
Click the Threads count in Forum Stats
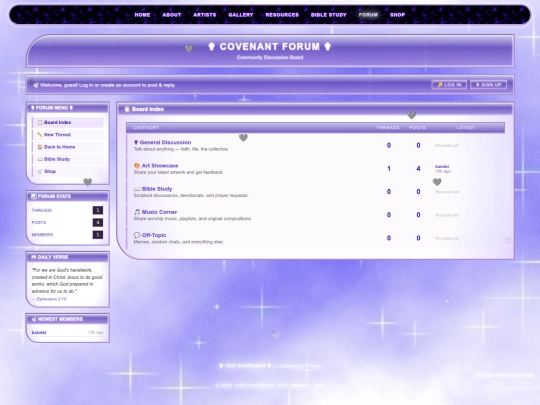coord(98,210)
